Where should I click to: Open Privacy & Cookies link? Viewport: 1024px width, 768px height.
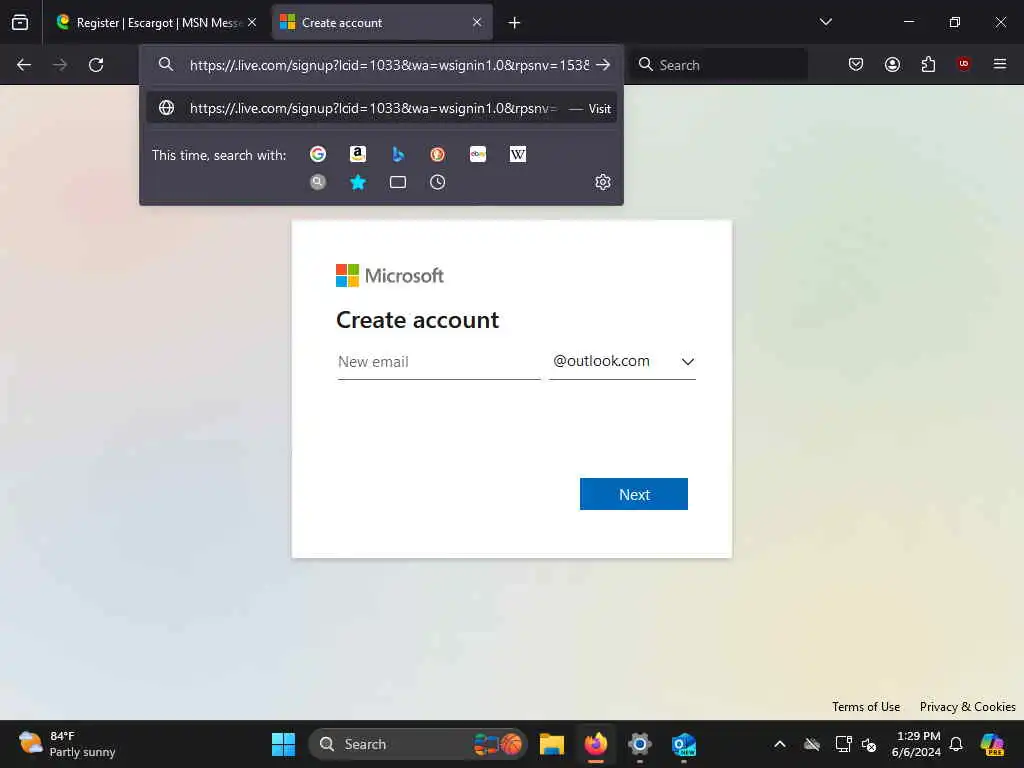(x=967, y=707)
